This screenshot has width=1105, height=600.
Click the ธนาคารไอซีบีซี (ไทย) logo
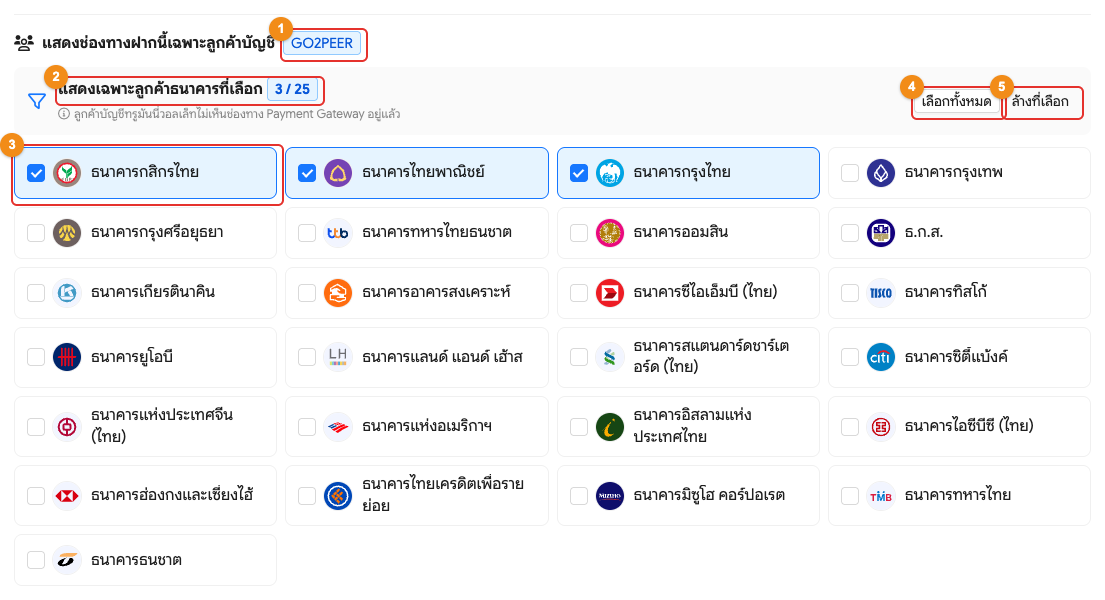[x=881, y=427]
